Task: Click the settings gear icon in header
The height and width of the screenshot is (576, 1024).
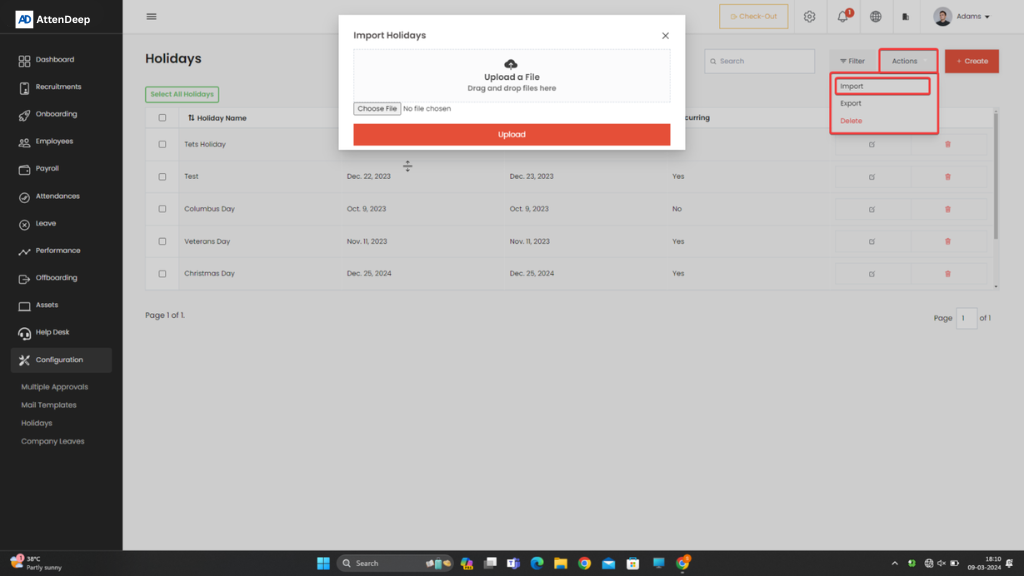Action: tap(809, 17)
